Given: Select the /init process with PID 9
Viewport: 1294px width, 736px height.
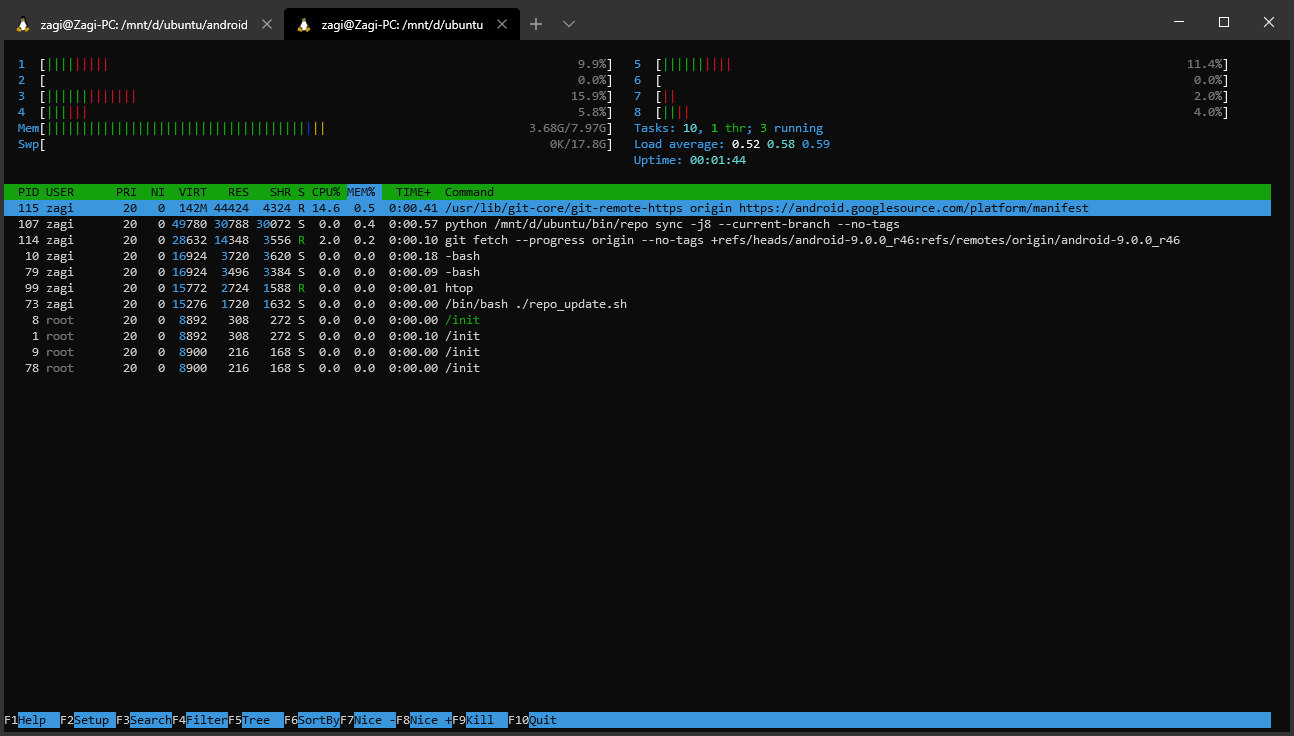Looking at the screenshot, I should [637, 352].
